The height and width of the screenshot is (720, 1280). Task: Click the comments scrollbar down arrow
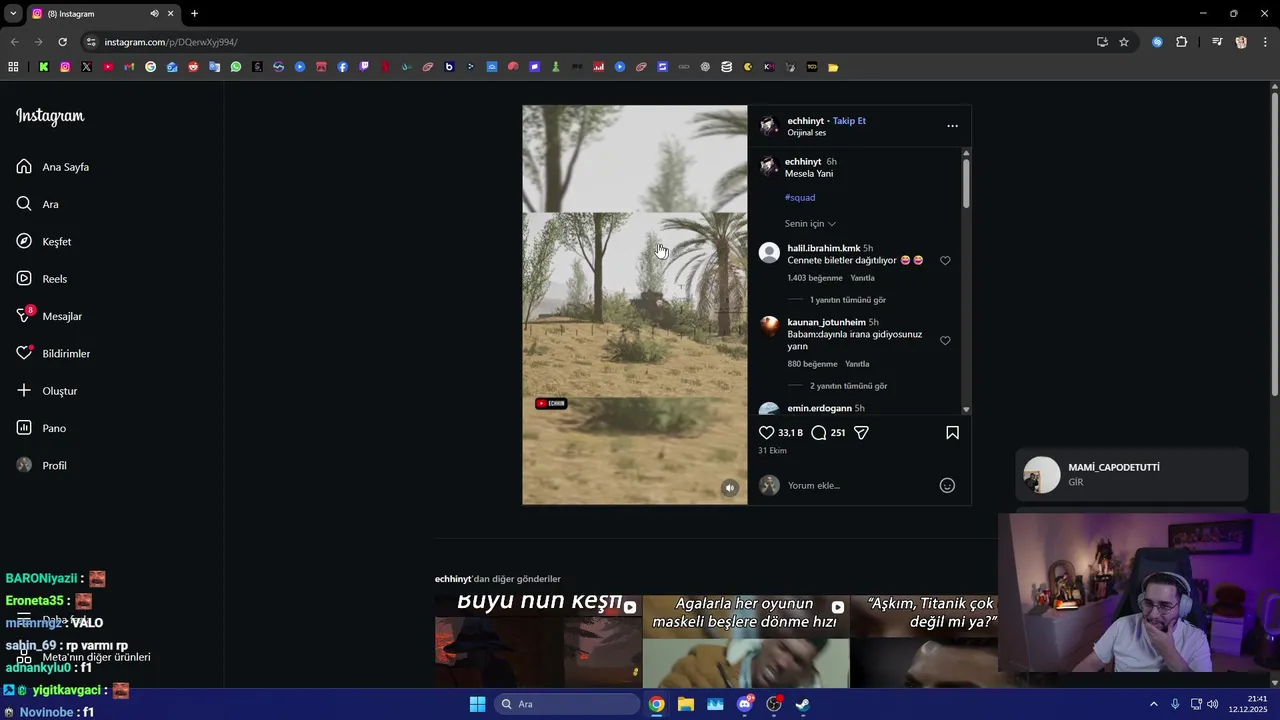pos(966,410)
